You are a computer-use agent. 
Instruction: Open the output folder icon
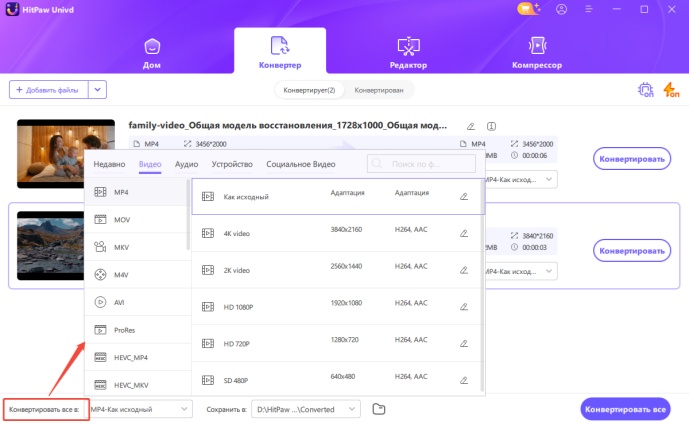(x=378, y=409)
